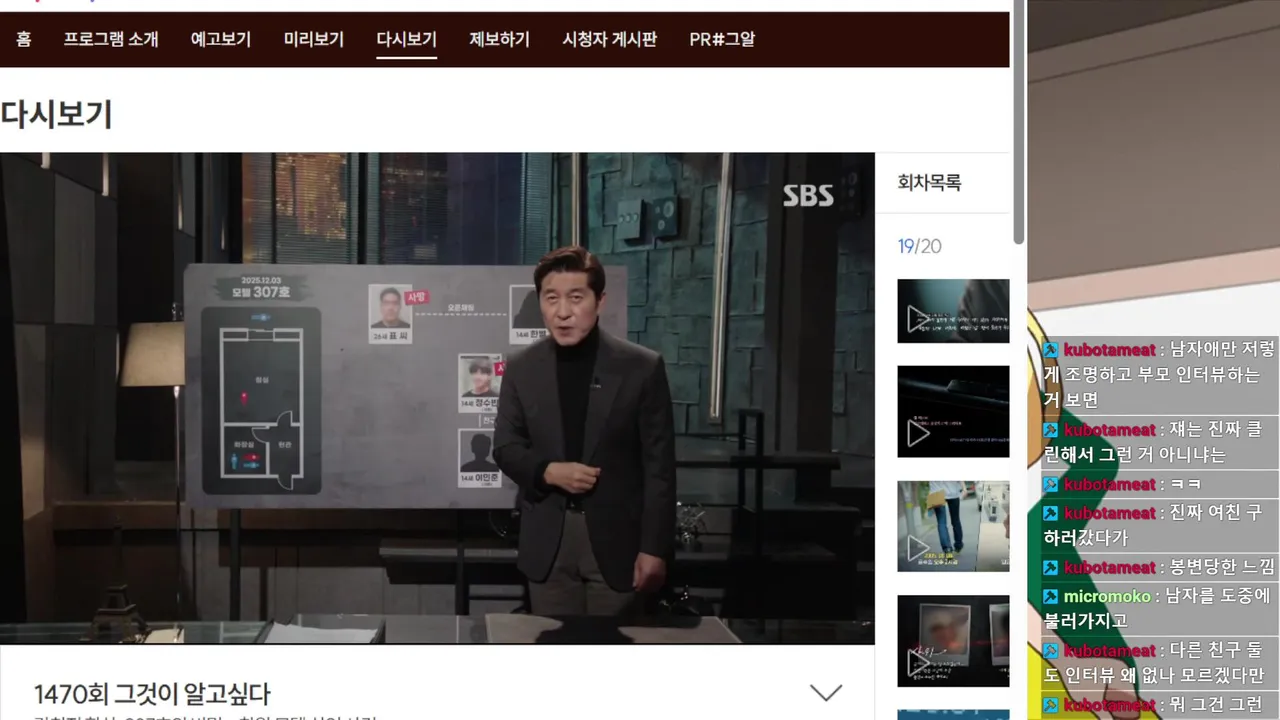Play the fourth thumbnail with blurred photos

(953, 641)
